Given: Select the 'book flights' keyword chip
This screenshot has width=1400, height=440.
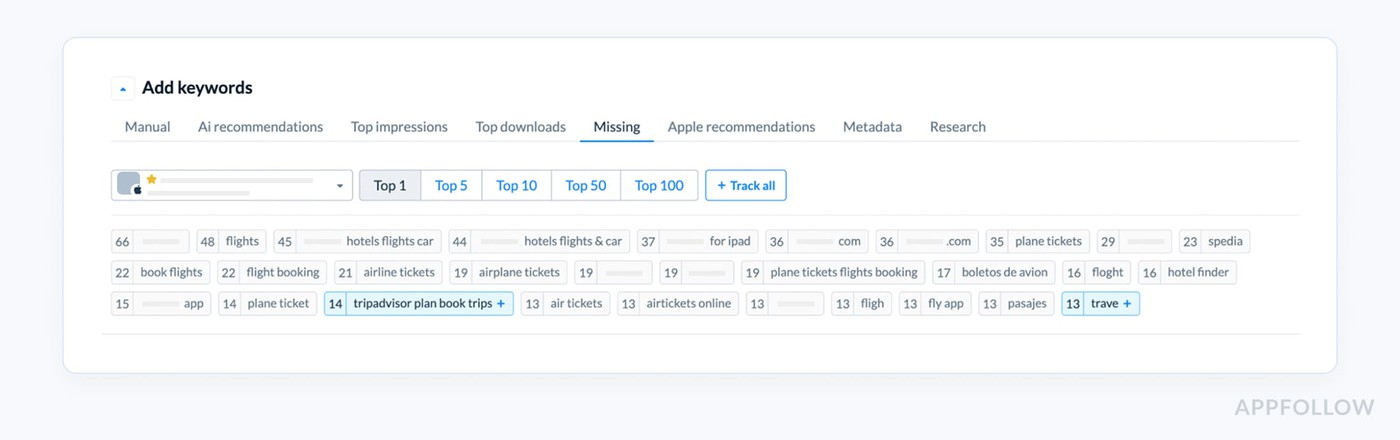Looking at the screenshot, I should coord(160,272).
